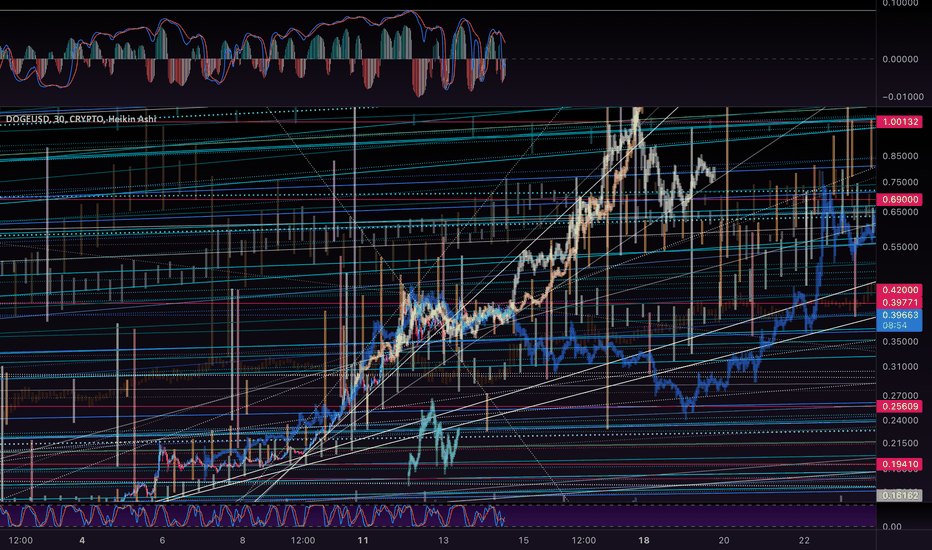This screenshot has height=550, width=932.
Task: Click the 0.31000 price axis value
Action: point(900,367)
